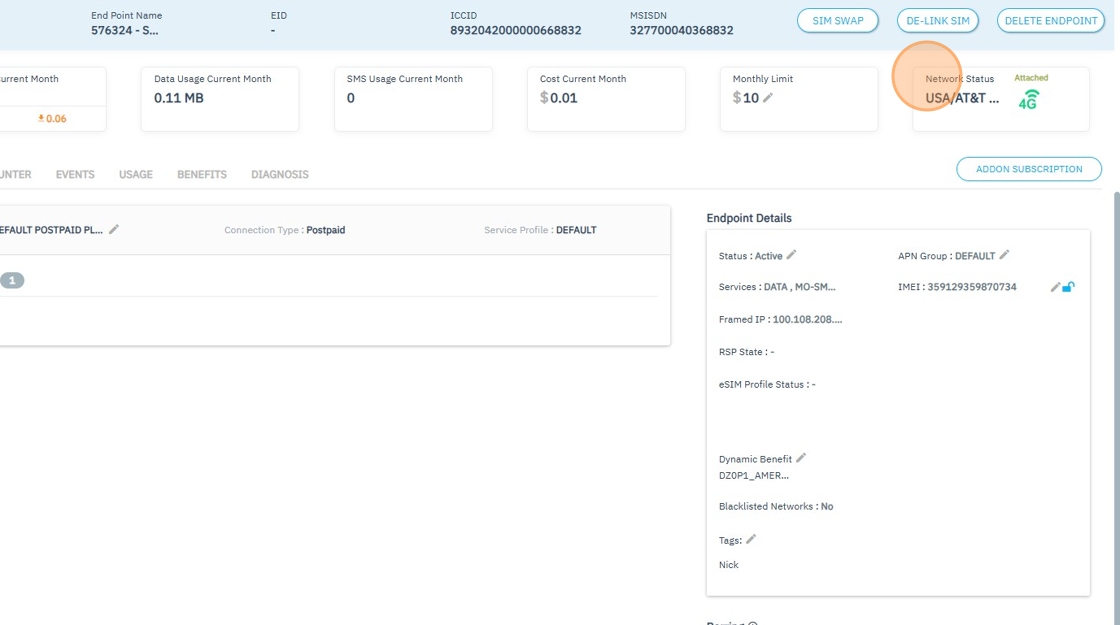Viewport: 1120px width, 625px height.
Task: Click the orange 0.06 download indicator
Action: click(x=52, y=119)
